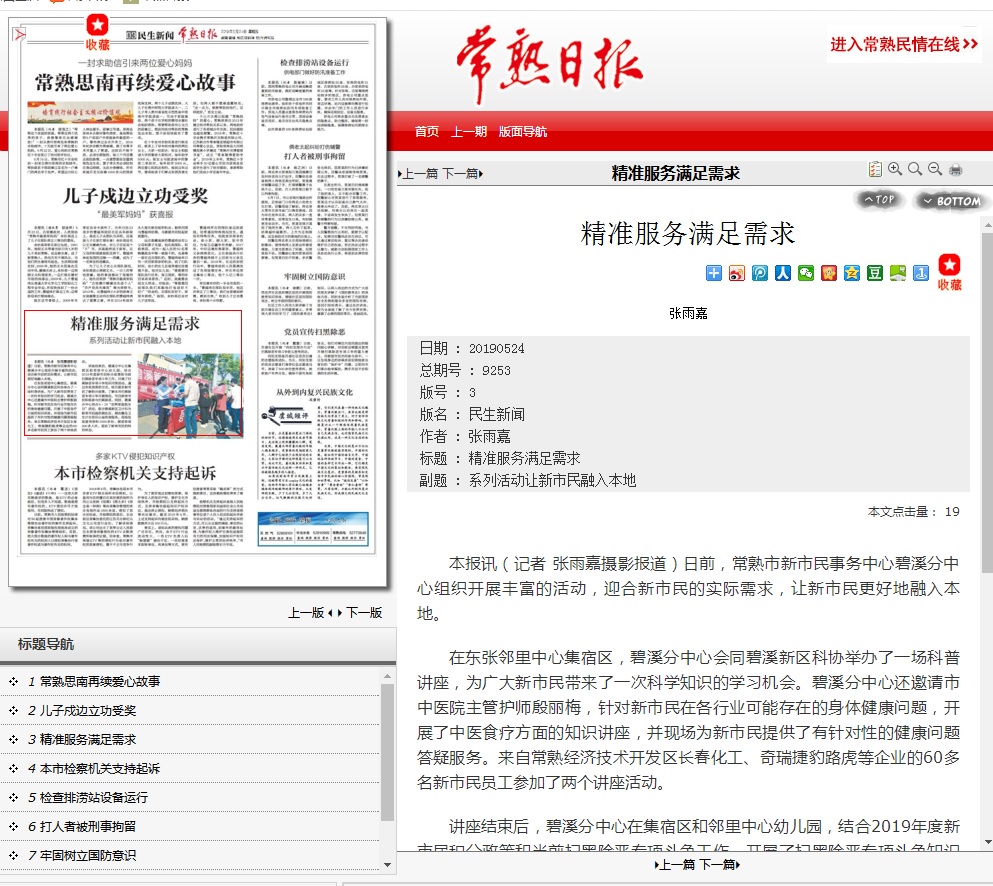Click the date value 20190524
Viewport: 993px width, 886px height.
496,348
